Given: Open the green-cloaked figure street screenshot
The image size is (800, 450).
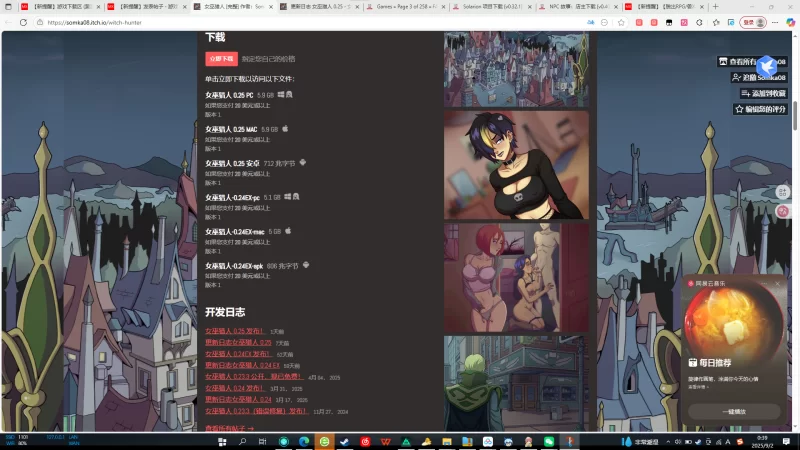Looking at the screenshot, I should coord(516,384).
